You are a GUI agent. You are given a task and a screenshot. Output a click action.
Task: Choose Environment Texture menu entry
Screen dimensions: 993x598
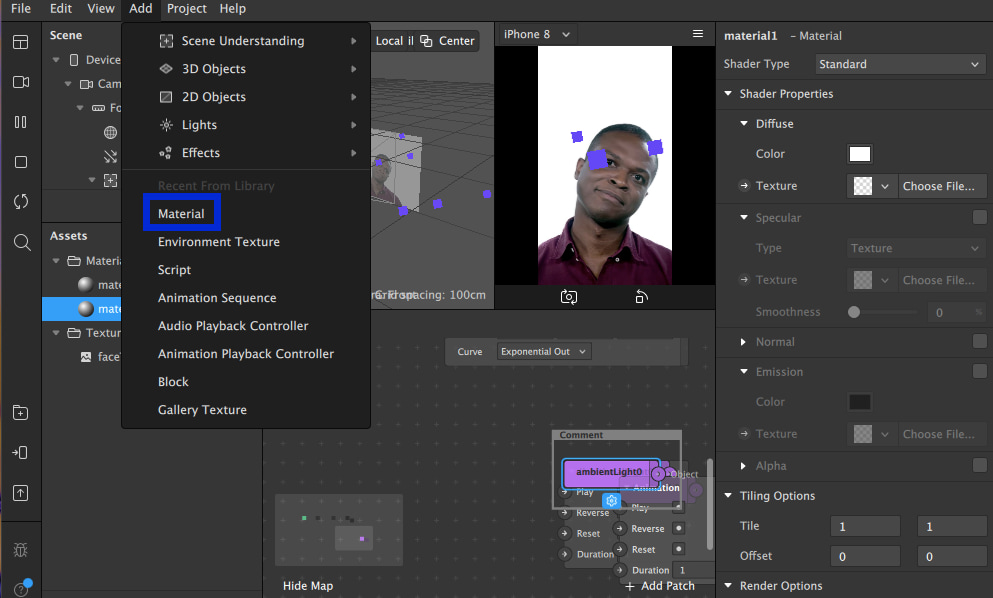click(219, 242)
